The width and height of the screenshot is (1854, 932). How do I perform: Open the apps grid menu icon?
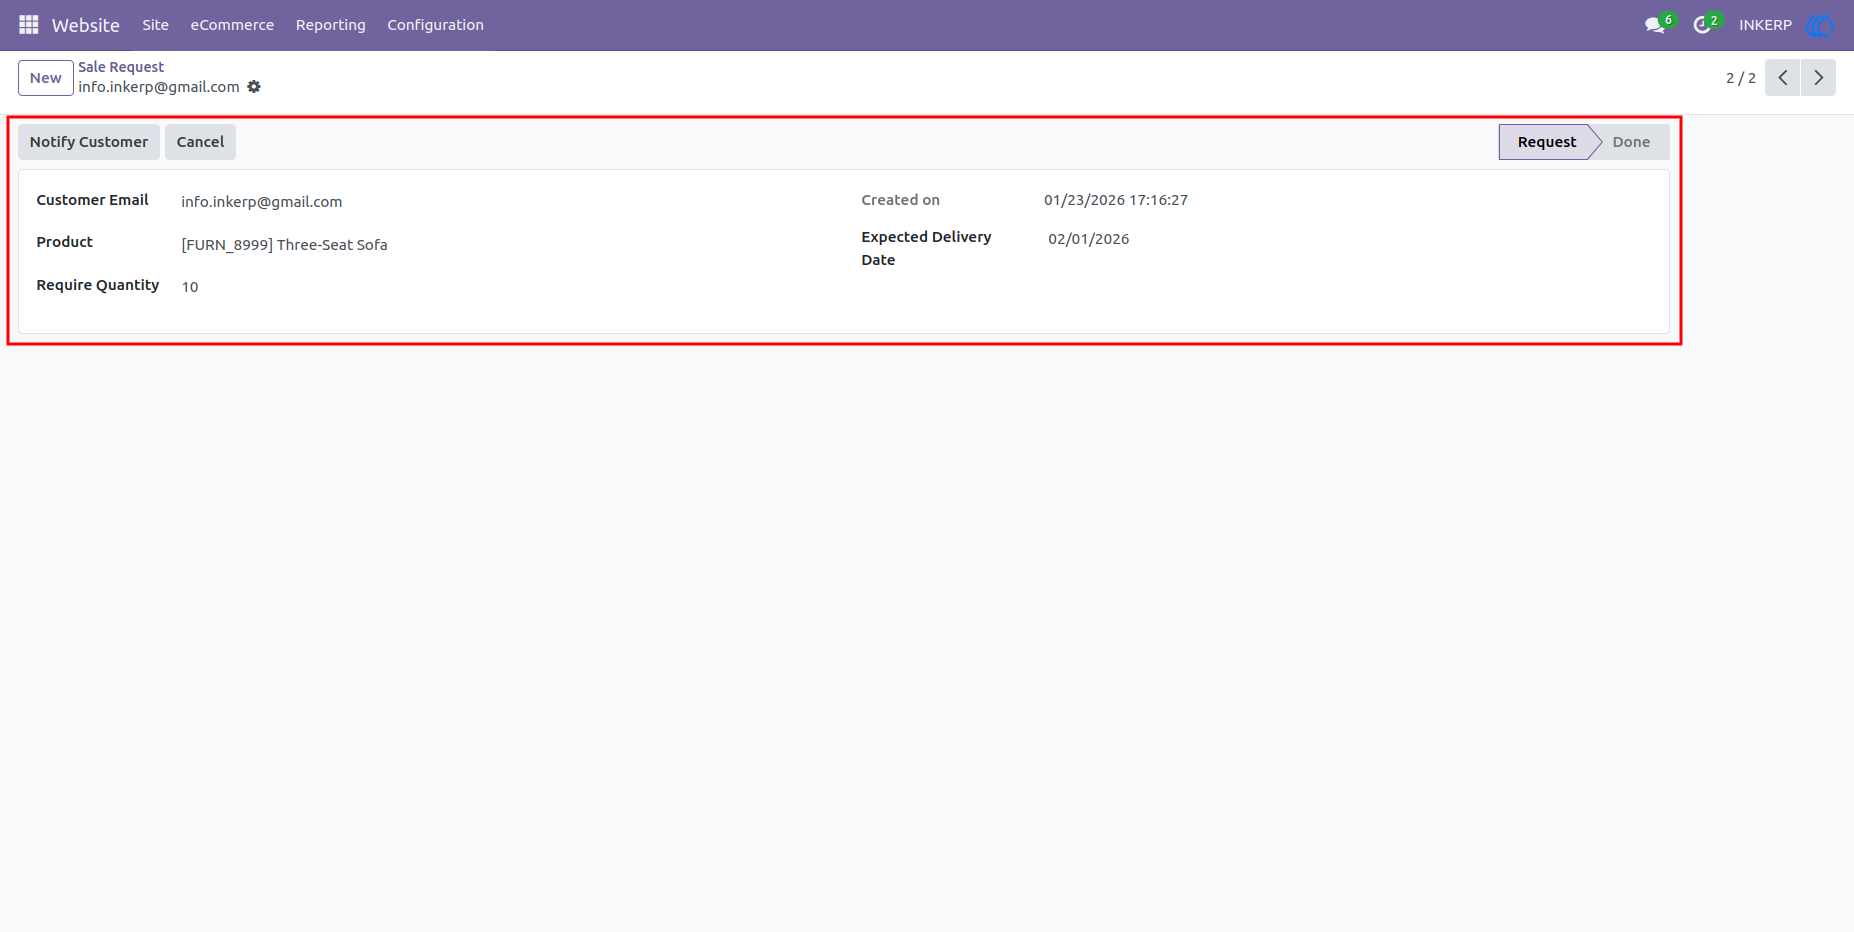[28, 25]
